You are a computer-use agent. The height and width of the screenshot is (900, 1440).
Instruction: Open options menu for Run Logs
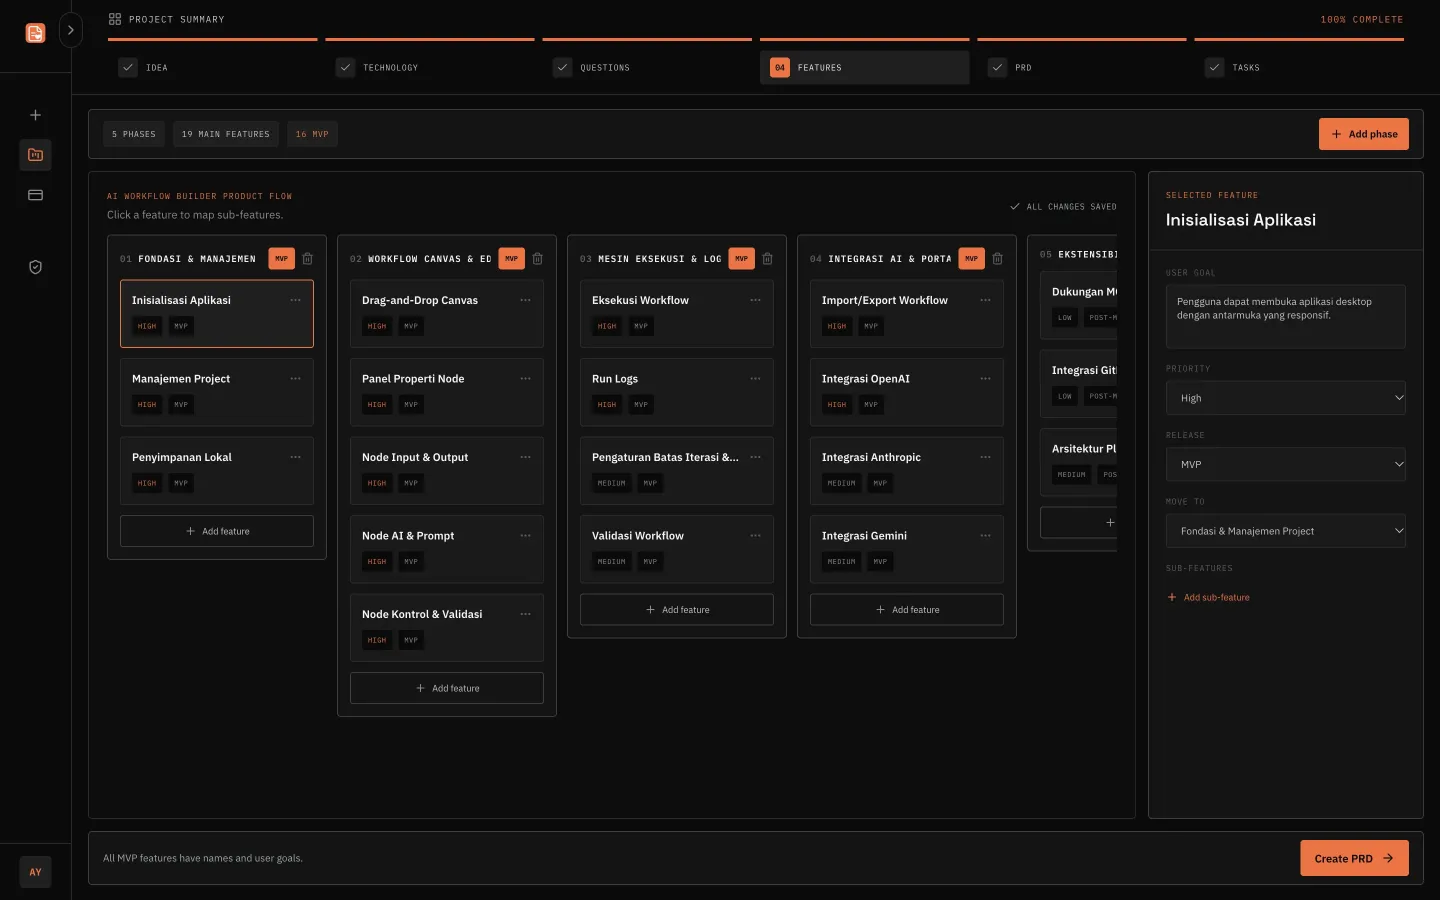755,379
